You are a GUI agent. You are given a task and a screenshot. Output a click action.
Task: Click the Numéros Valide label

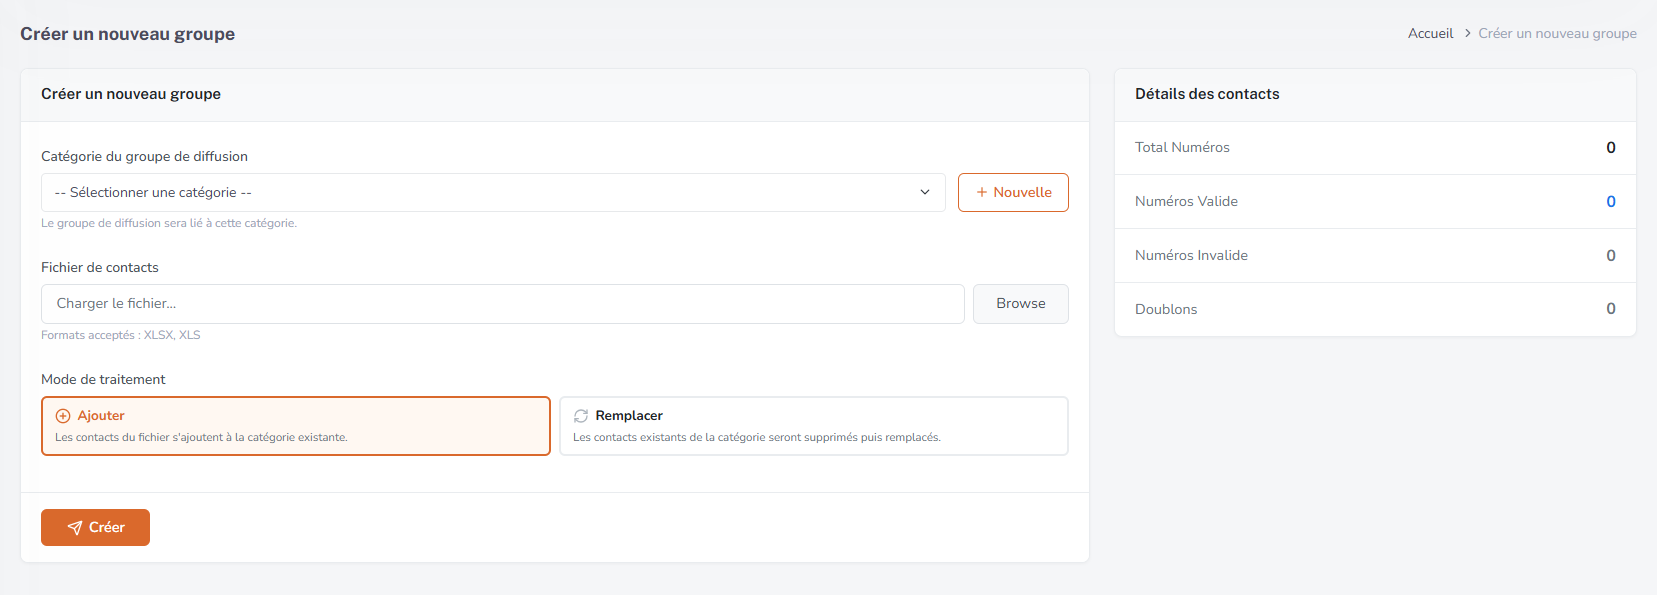tap(1186, 201)
